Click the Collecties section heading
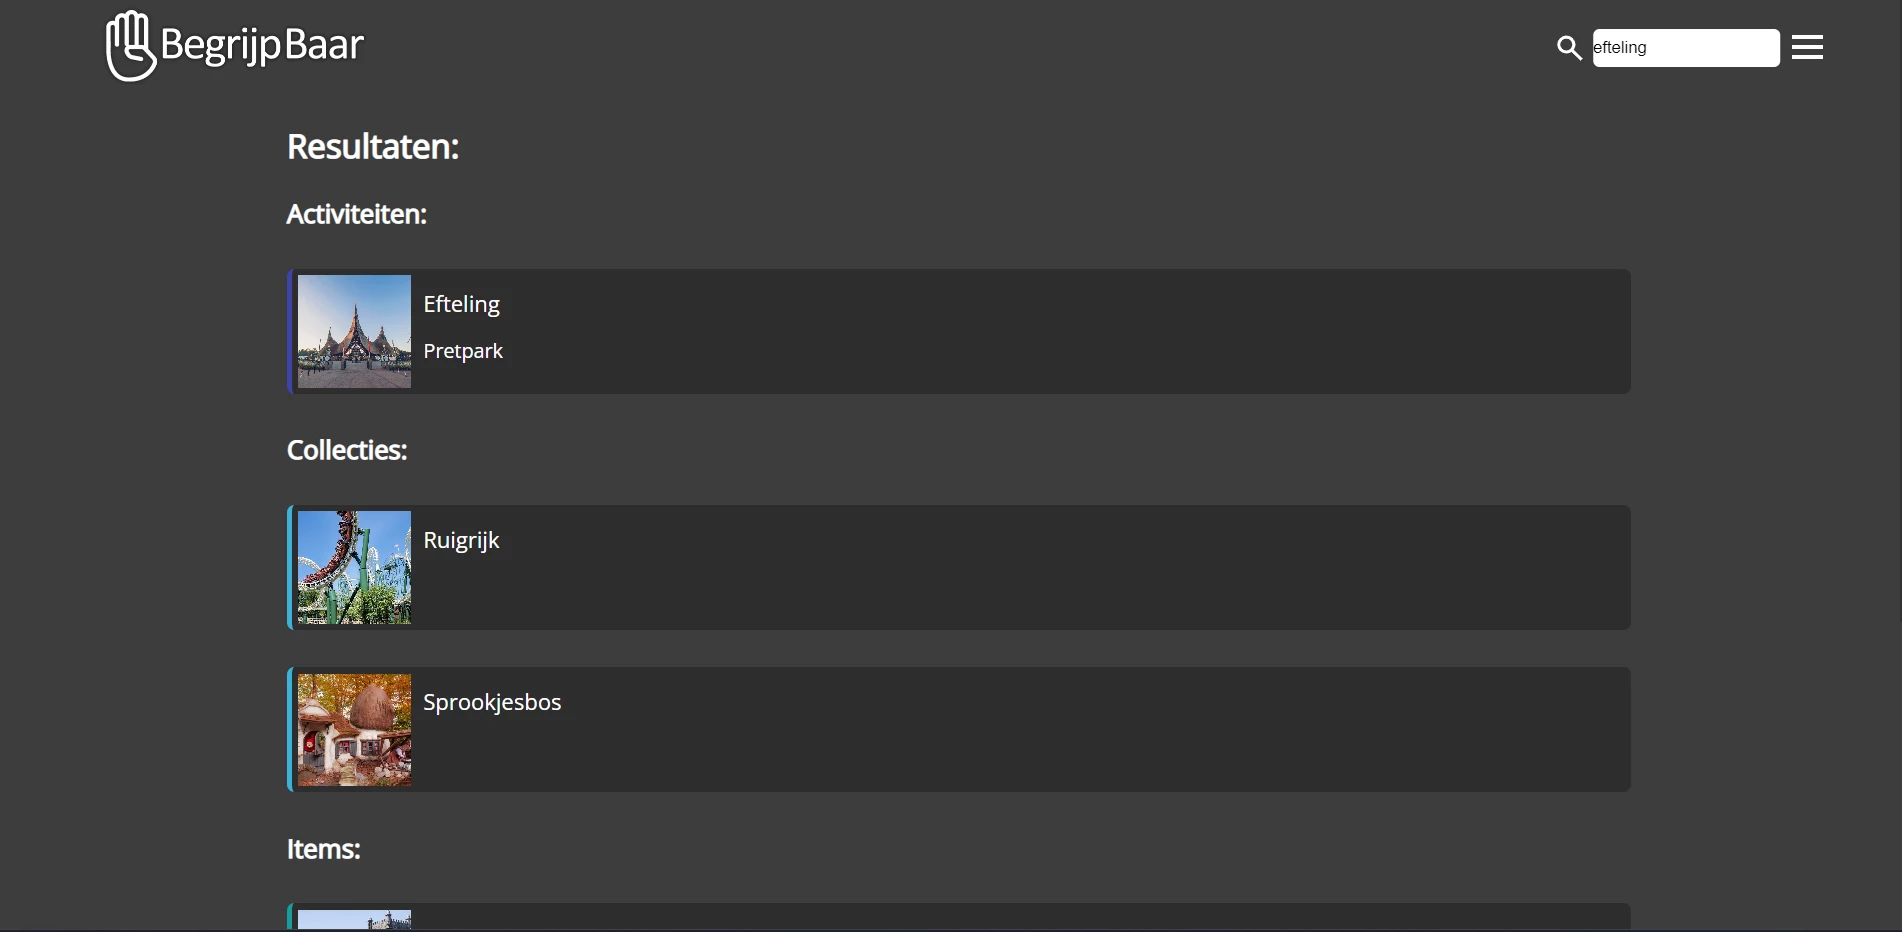Viewport: 1902px width, 932px height. 346,450
